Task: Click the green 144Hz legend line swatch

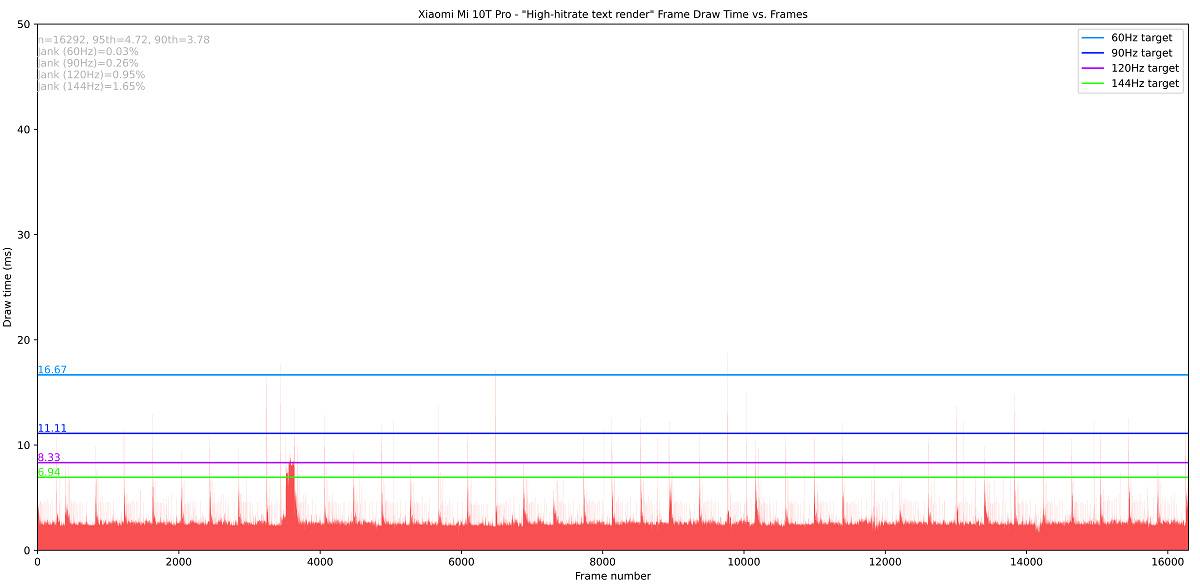Action: pos(1093,84)
